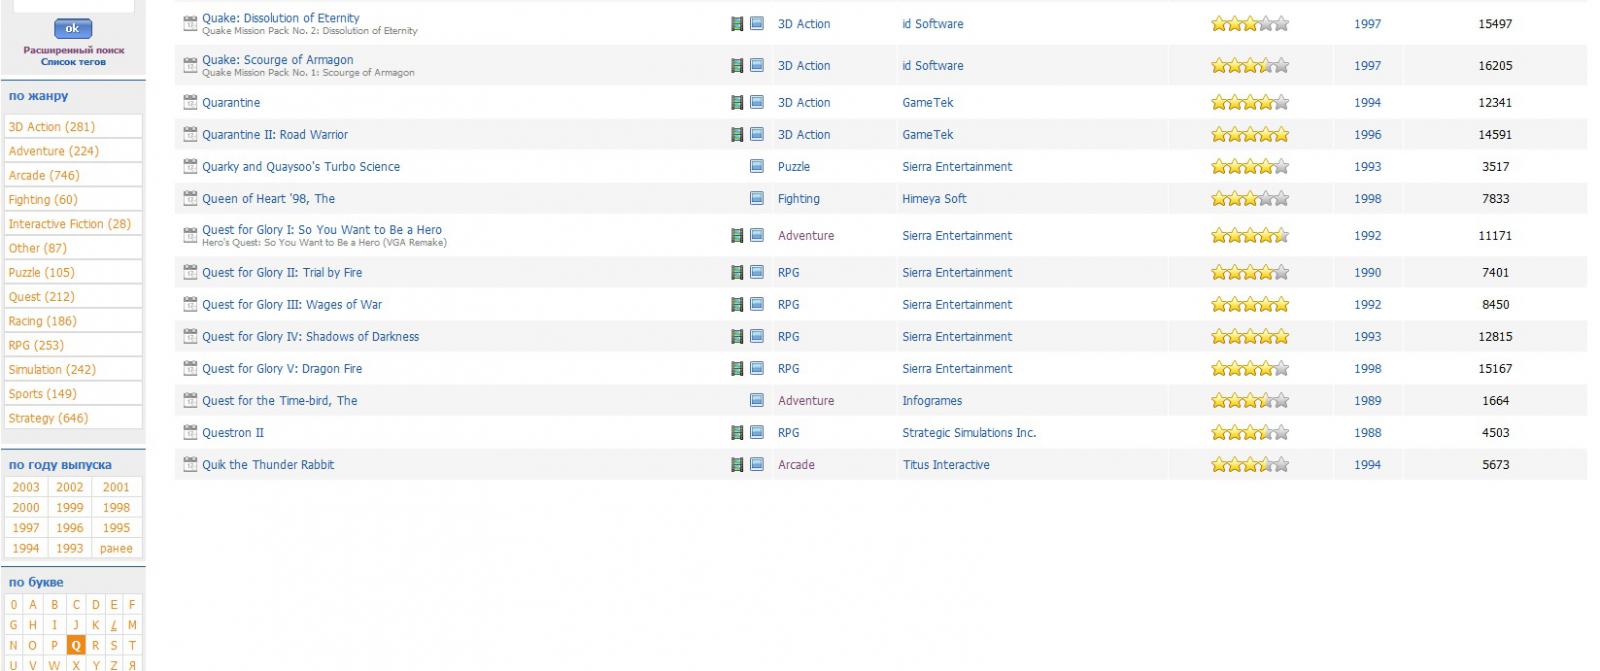Click Sierra Entertainment publisher for Quest for Glory II
This screenshot has width=1600, height=671.
point(957,273)
